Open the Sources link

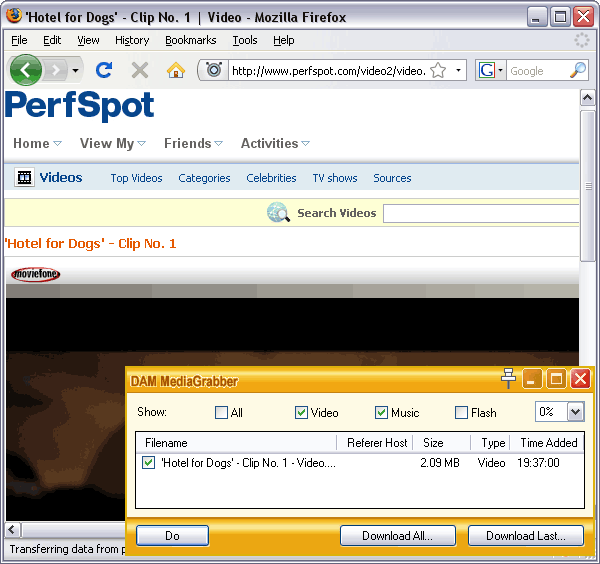point(392,178)
